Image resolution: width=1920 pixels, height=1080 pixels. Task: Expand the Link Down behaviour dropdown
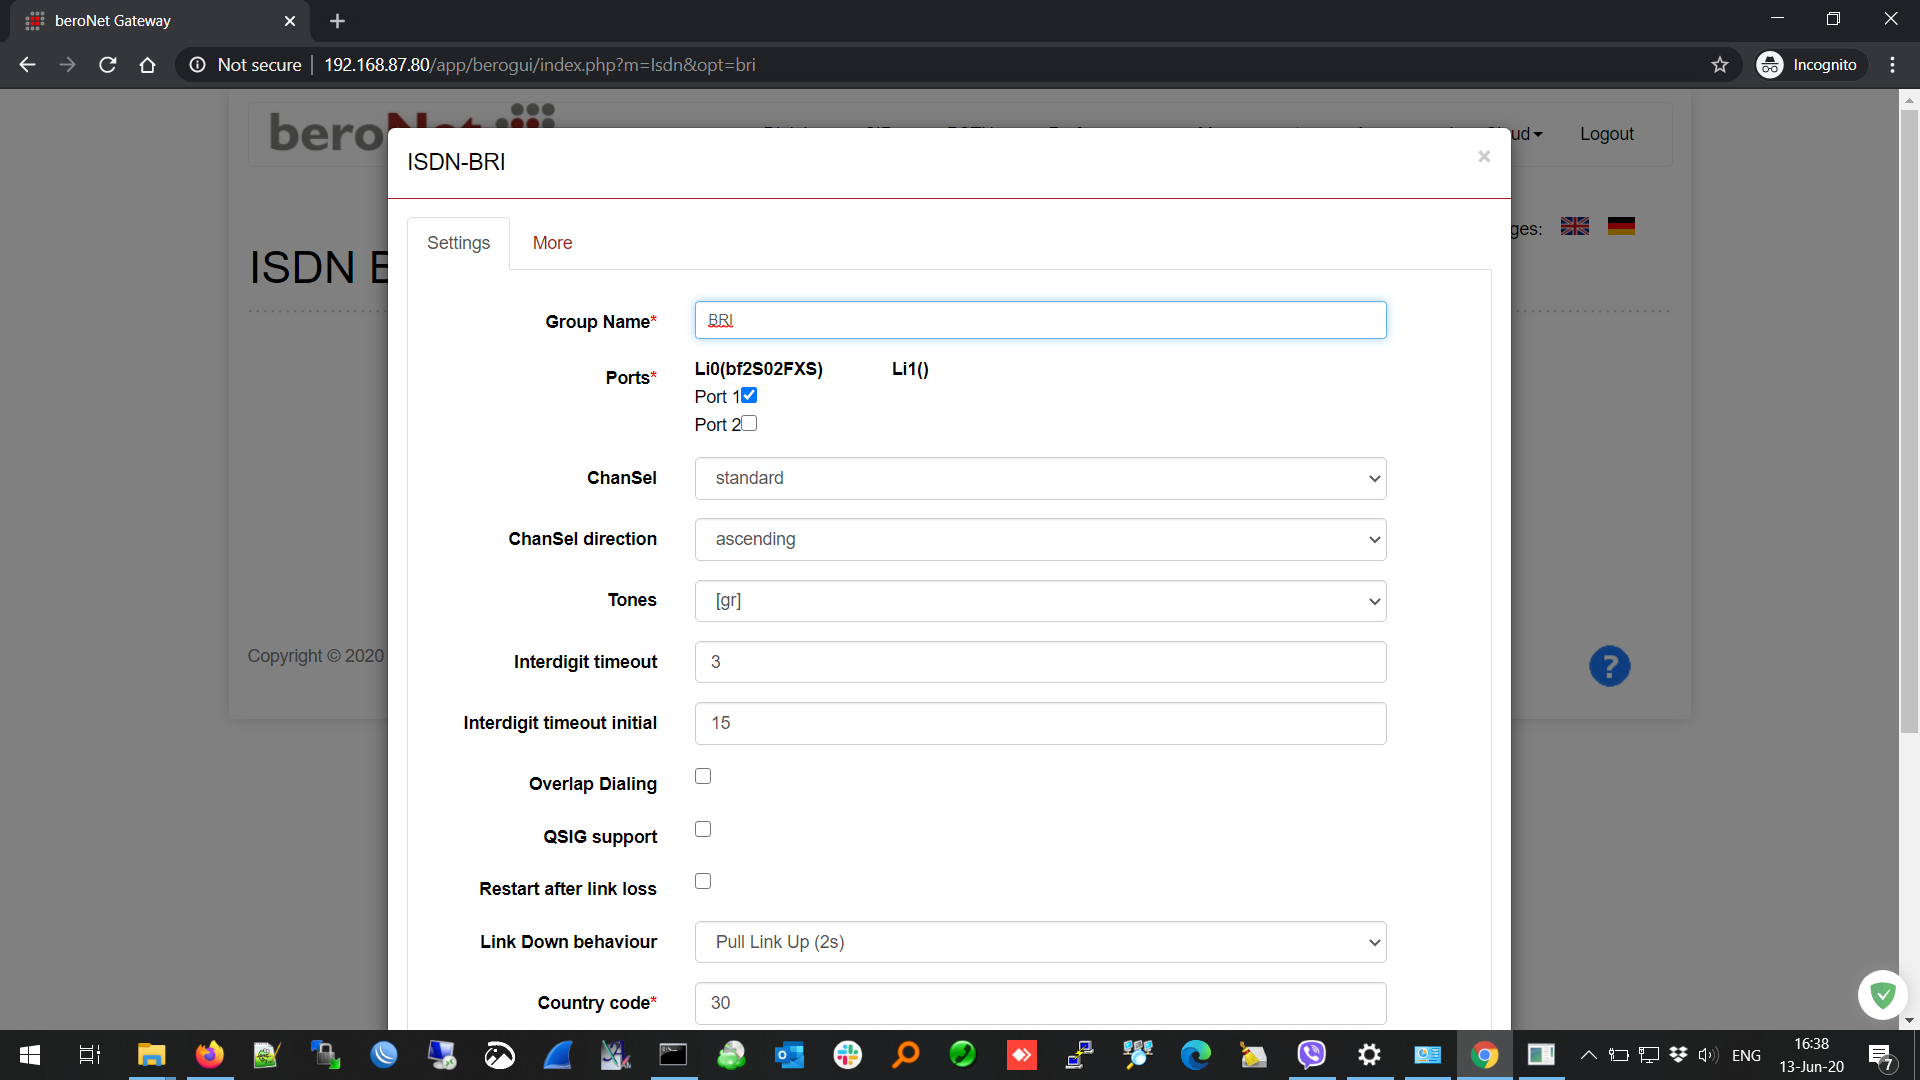click(1040, 942)
